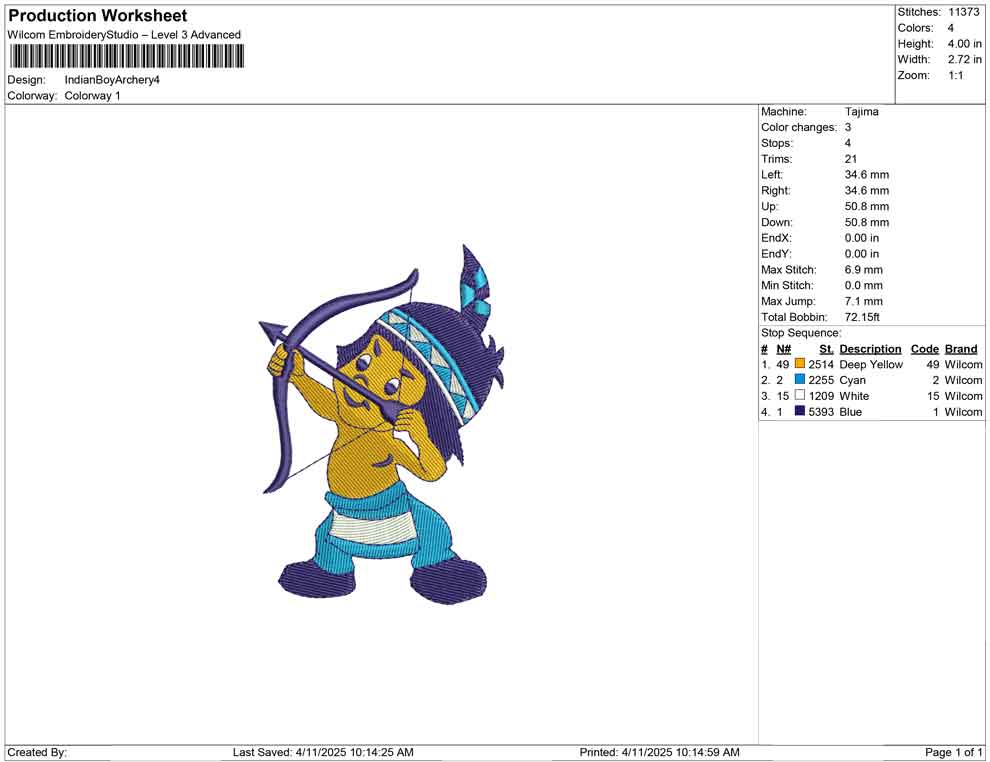
Task: Select 'Wilcom EmbroideryStudio – Level 3 Advanced' text
Action: (124, 35)
